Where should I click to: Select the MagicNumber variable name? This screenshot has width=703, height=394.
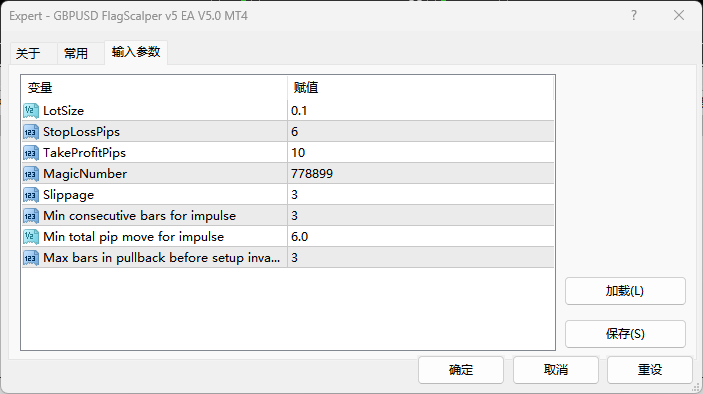click(x=85, y=174)
